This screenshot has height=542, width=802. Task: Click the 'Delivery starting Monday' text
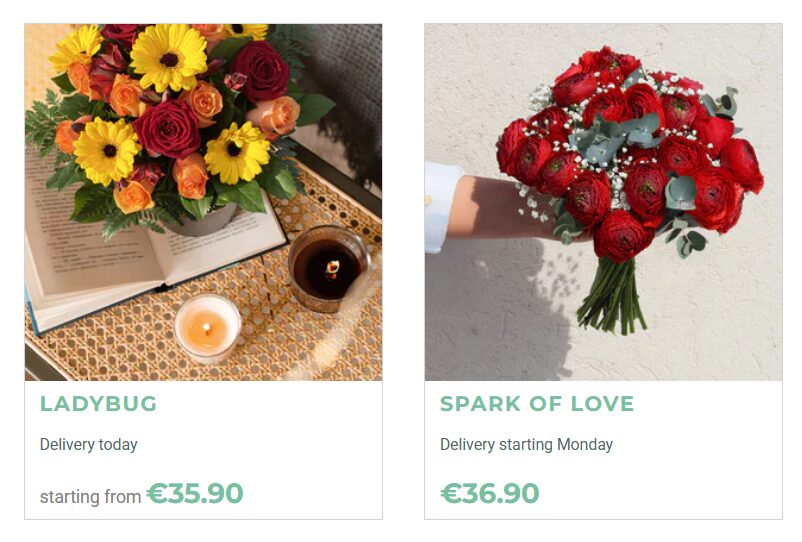pyautogui.click(x=526, y=444)
